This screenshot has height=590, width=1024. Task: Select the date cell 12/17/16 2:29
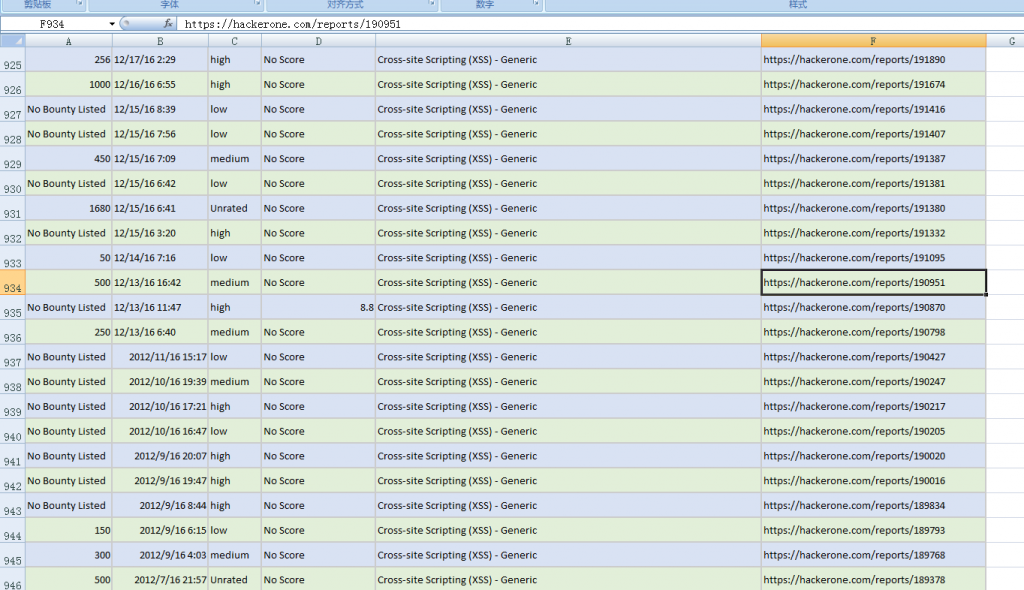160,59
